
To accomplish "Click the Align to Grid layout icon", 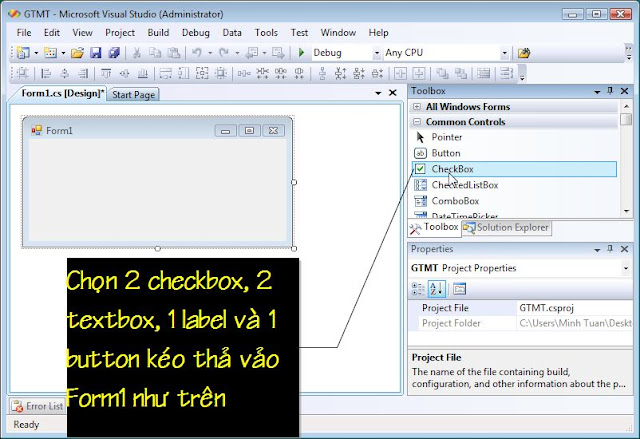I will pos(23,73).
